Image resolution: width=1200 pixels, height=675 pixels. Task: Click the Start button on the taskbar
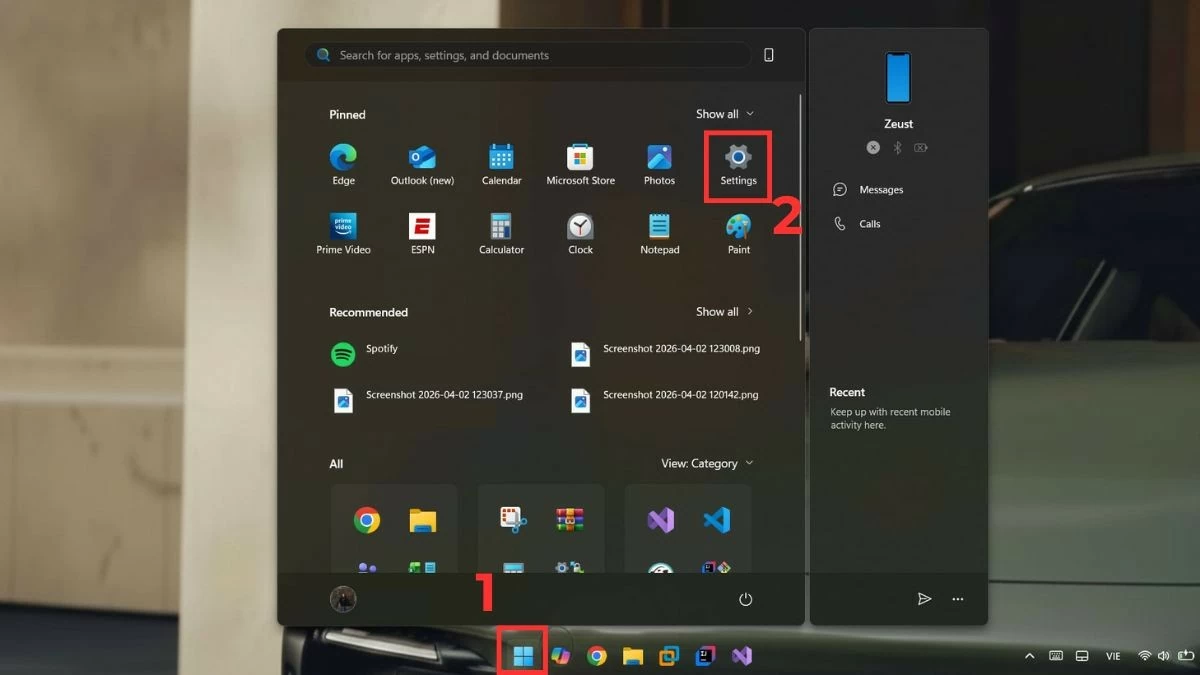[523, 656]
